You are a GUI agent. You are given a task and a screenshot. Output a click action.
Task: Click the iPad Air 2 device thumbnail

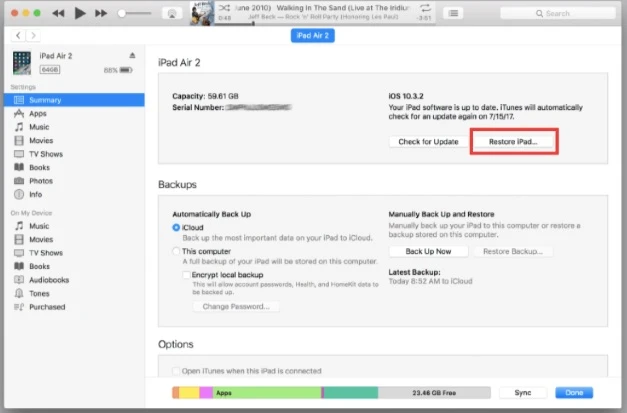[x=22, y=63]
